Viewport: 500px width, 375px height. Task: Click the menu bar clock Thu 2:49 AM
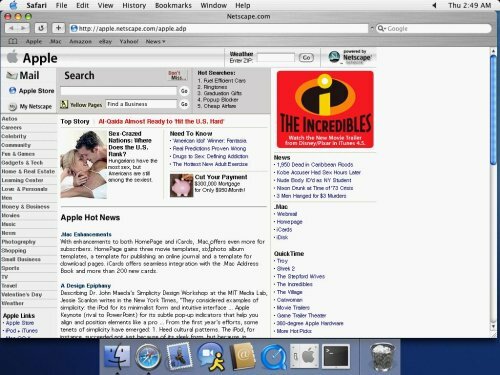469,5
